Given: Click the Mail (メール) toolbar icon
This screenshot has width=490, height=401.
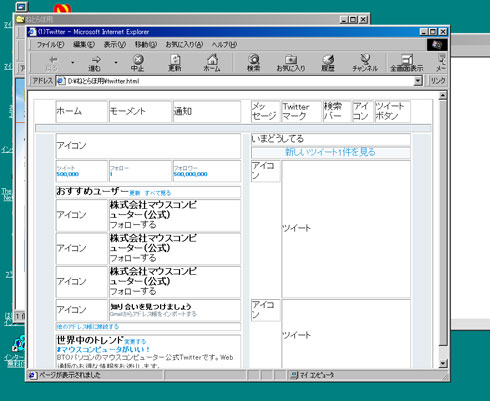Looking at the screenshot, I should click(441, 63).
